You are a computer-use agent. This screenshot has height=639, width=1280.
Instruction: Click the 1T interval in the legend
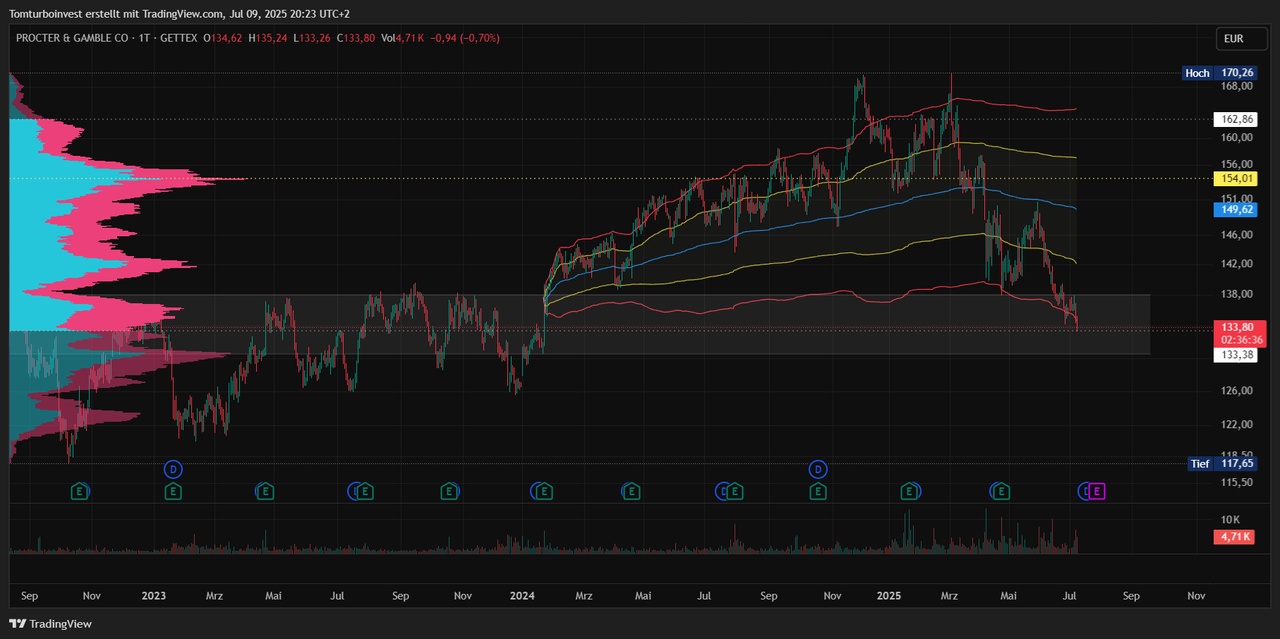[143, 38]
